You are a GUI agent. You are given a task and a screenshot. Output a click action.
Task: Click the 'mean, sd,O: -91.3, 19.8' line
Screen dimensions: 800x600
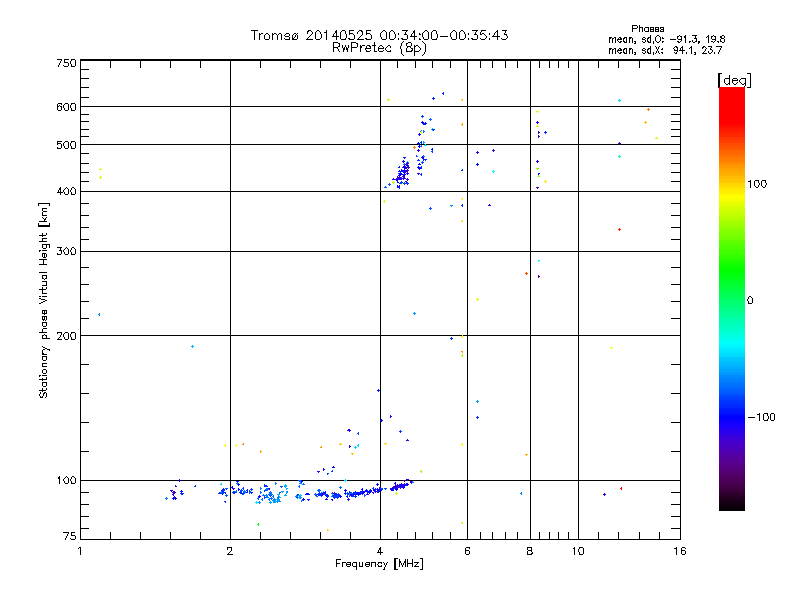666,39
